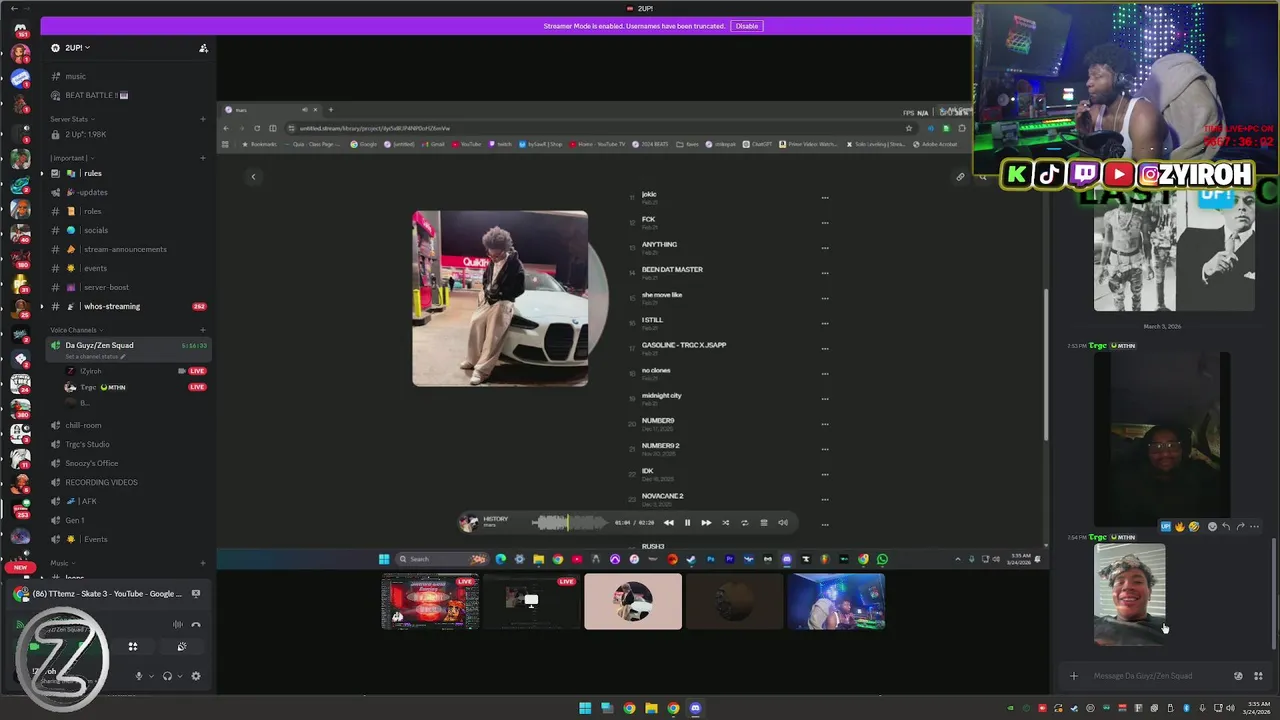Image resolution: width=1280 pixels, height=720 pixels.
Task: Open options for midnight city track
Action: (825, 399)
